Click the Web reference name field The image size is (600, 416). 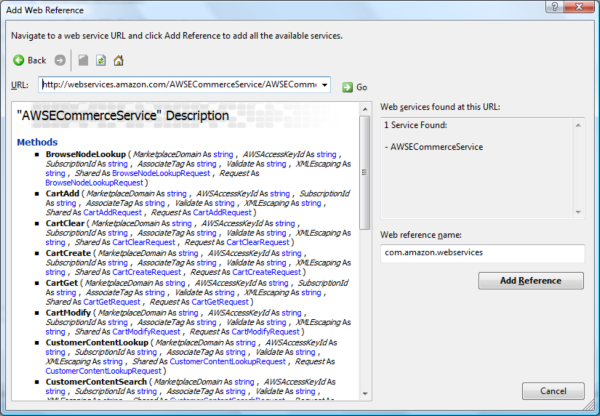point(482,253)
